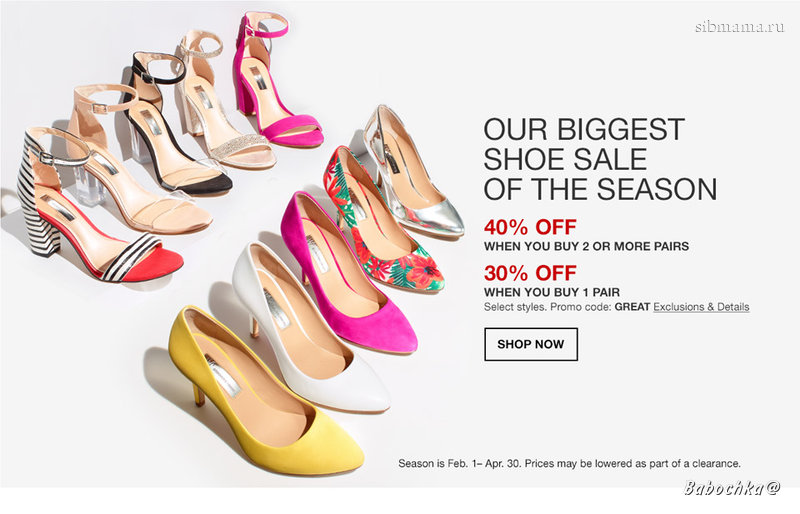Click the SHOP NOW button
Screen dimensions: 800x514
[531, 344]
